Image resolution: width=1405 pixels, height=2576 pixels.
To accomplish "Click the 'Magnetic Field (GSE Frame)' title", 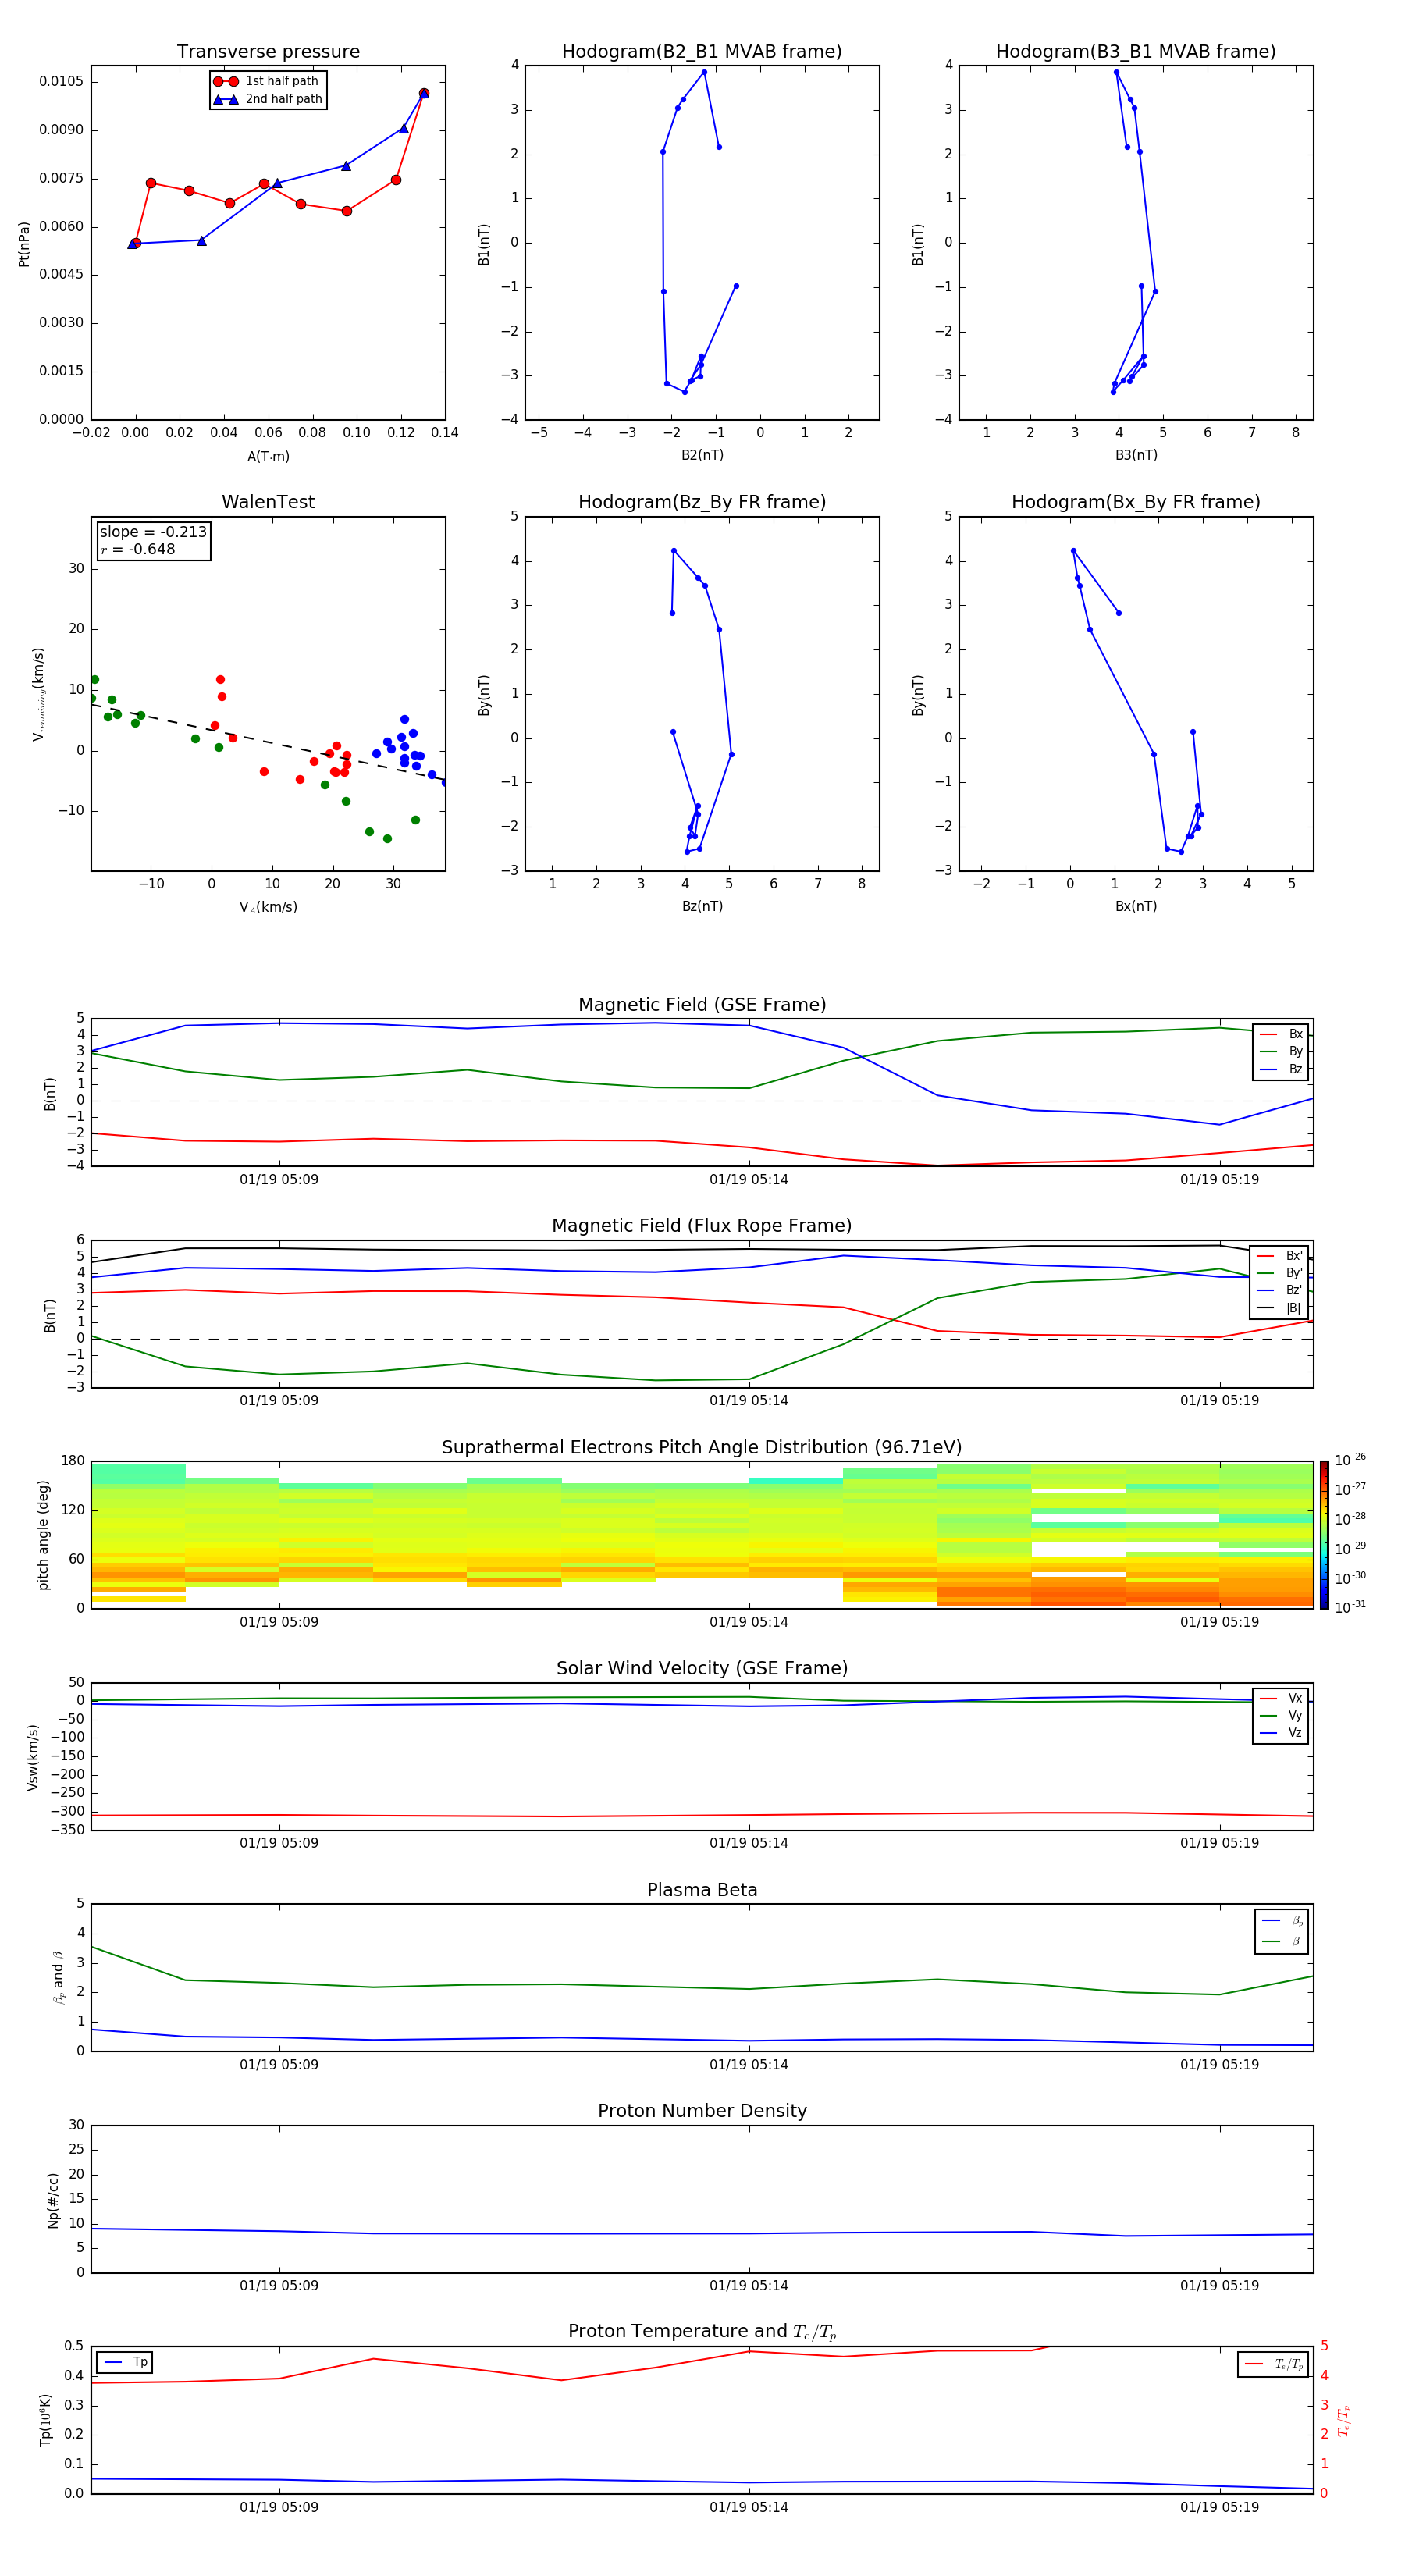I will tap(702, 1005).
